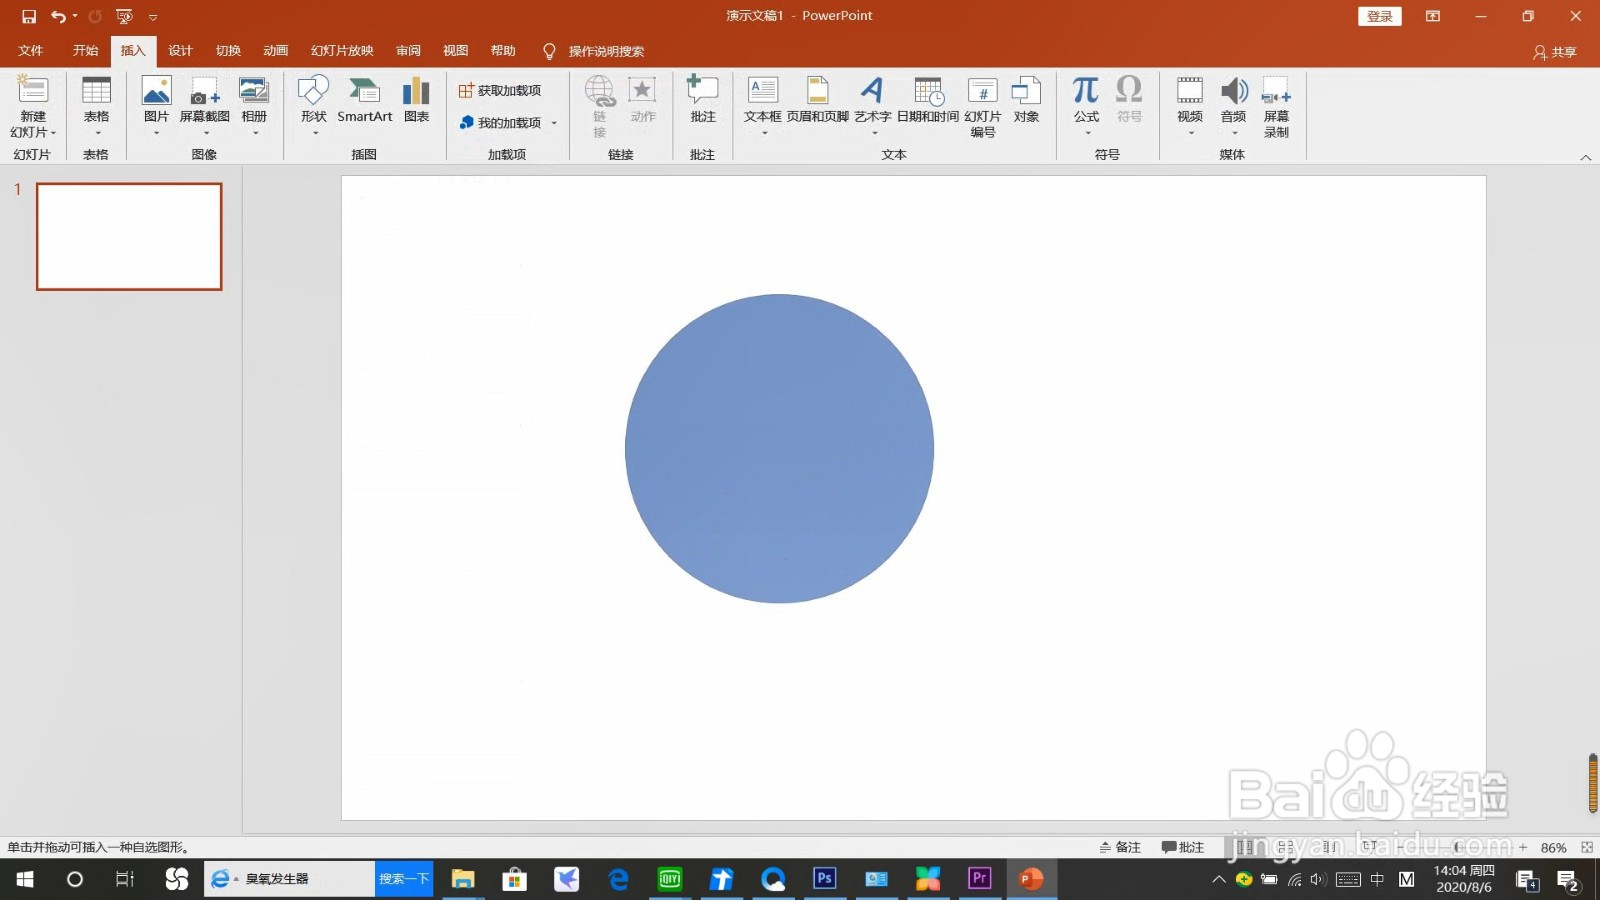Open Task View on the taskbar
This screenshot has width=1600, height=900.
pyautogui.click(x=124, y=879)
